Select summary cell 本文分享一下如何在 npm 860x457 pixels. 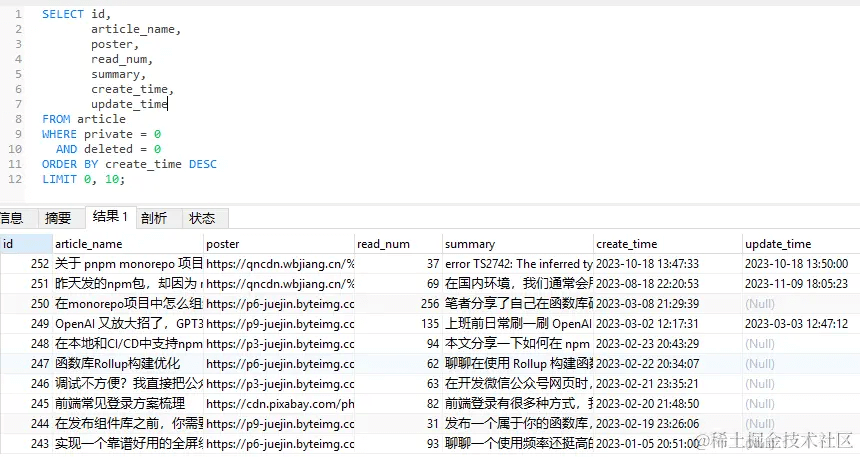click(518, 344)
